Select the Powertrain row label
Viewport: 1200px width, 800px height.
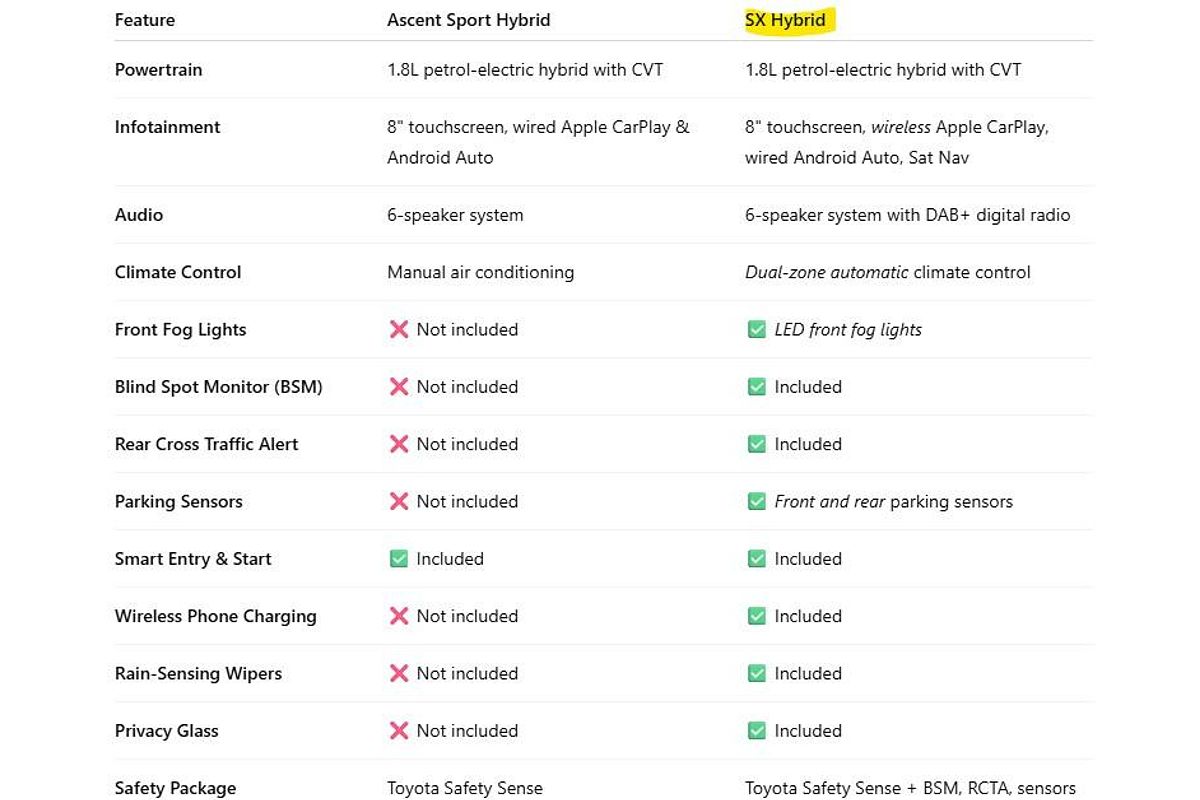[158, 70]
